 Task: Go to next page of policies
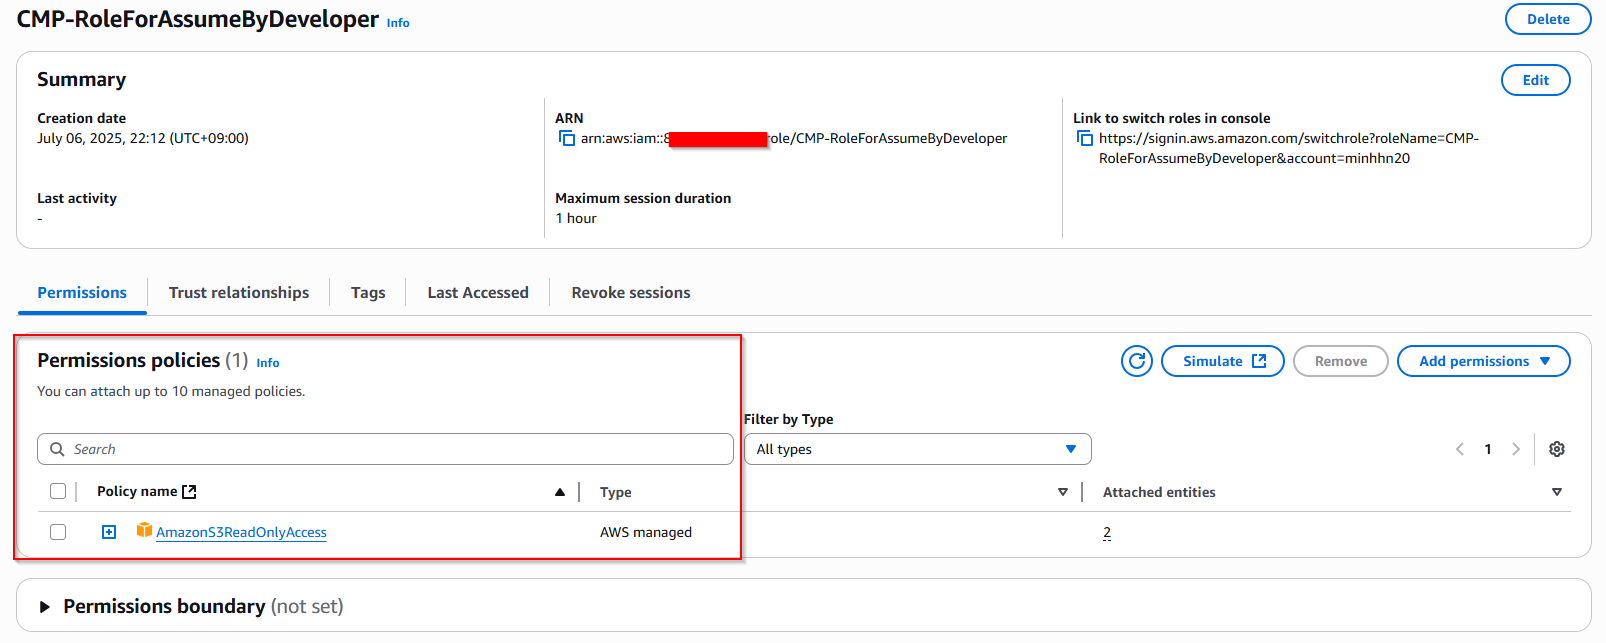tap(1516, 449)
